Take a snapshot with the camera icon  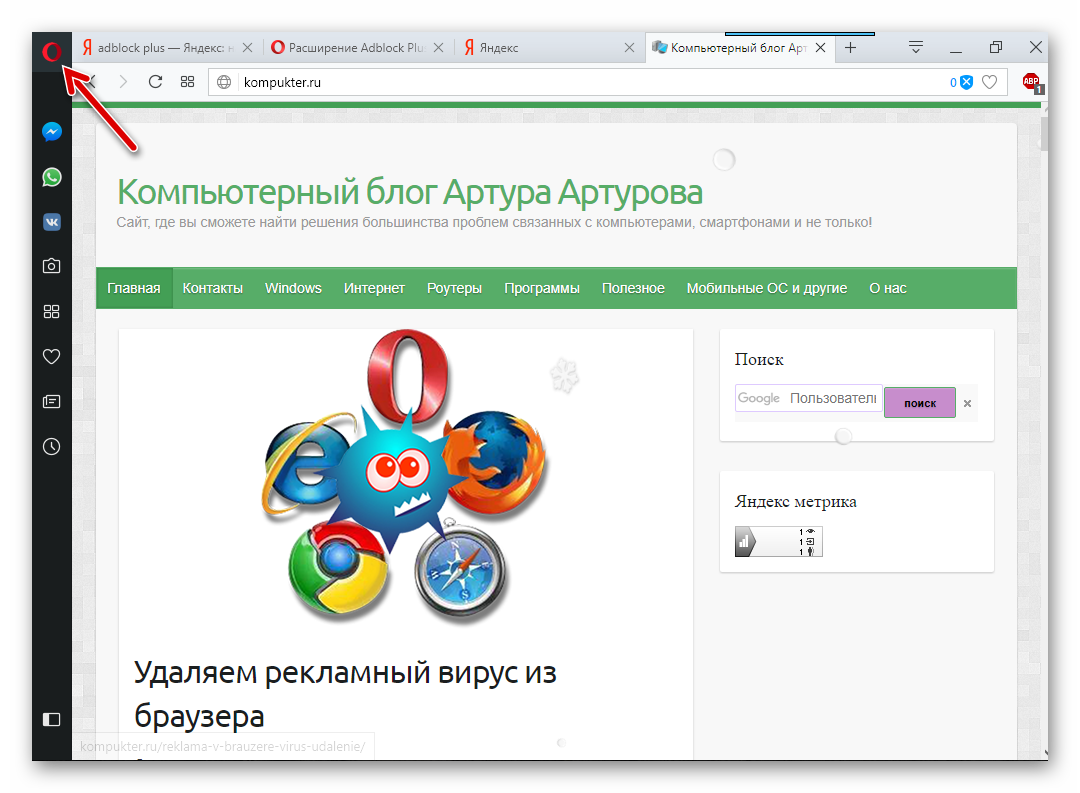point(52,266)
